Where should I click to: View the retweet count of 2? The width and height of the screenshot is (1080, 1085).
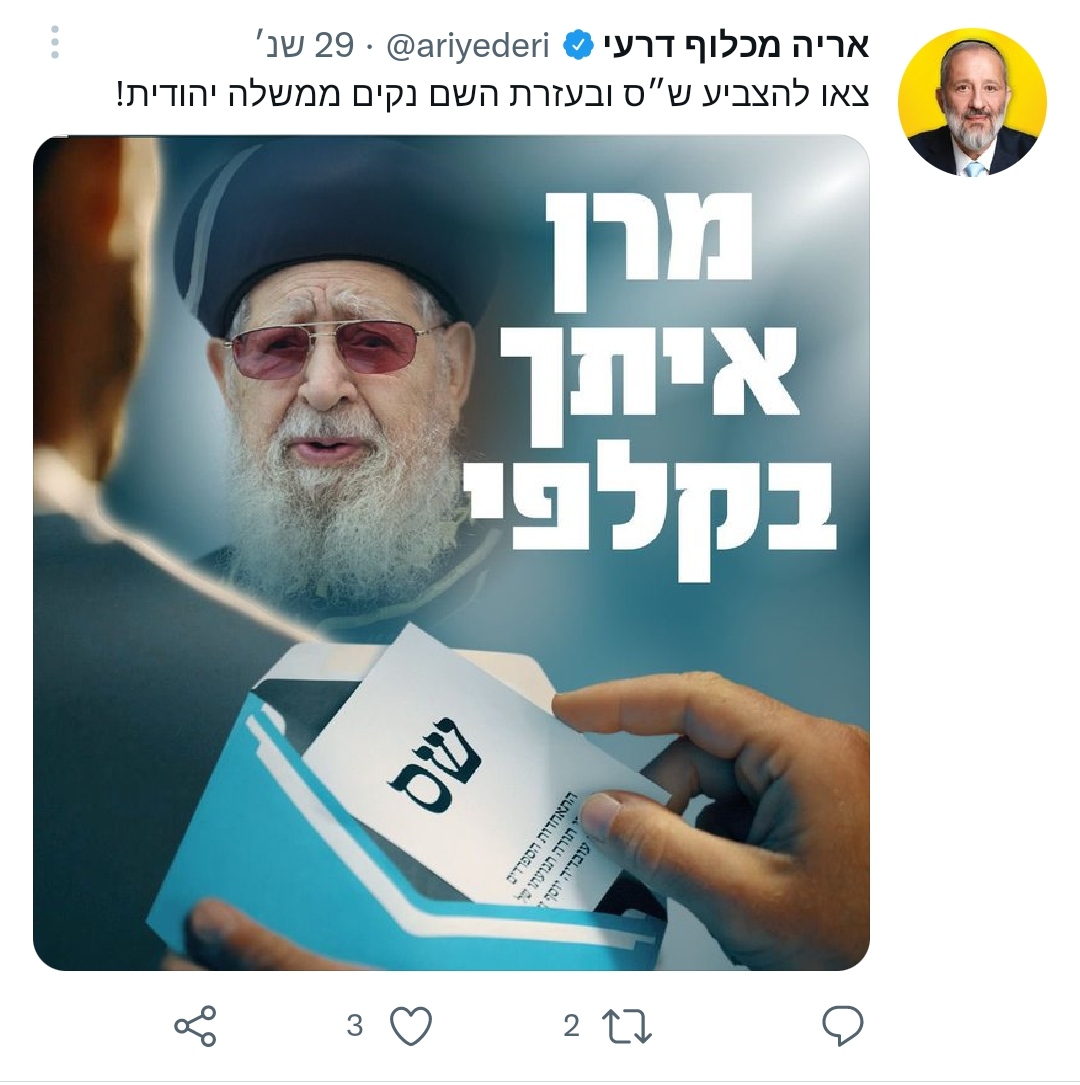(x=571, y=1026)
